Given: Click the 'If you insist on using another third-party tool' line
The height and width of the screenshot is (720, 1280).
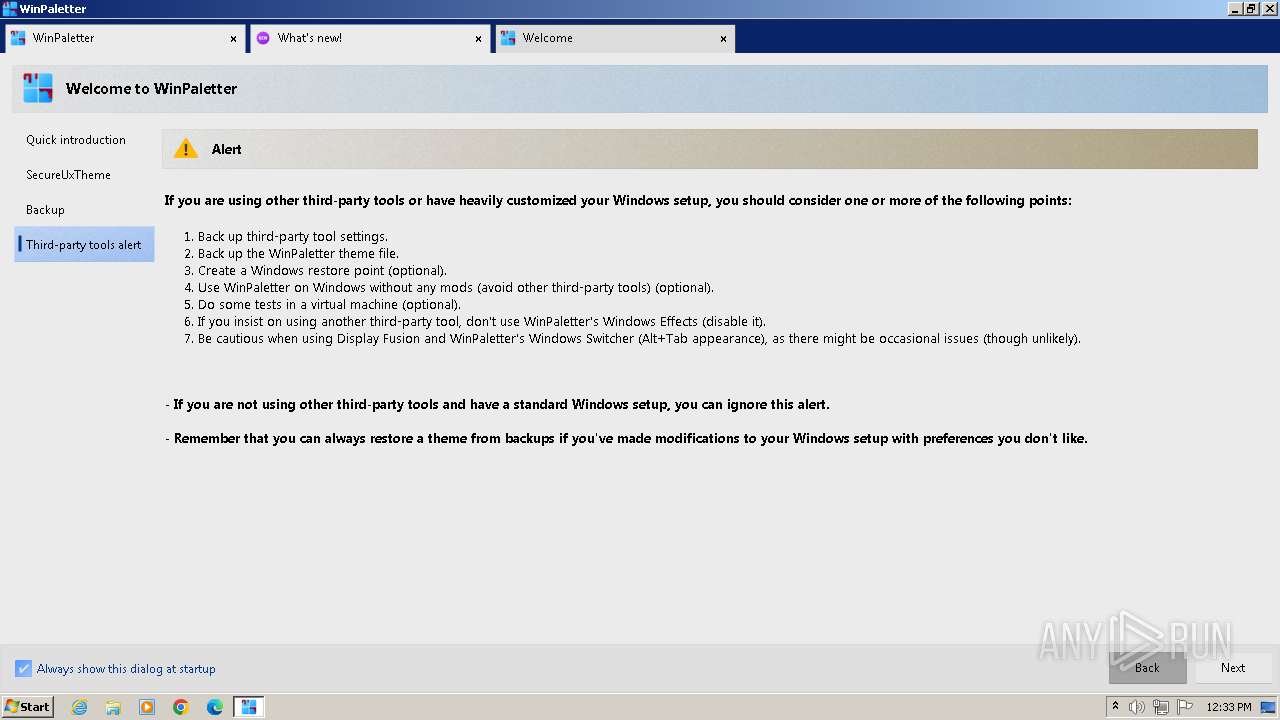Looking at the screenshot, I should pyautogui.click(x=481, y=322).
